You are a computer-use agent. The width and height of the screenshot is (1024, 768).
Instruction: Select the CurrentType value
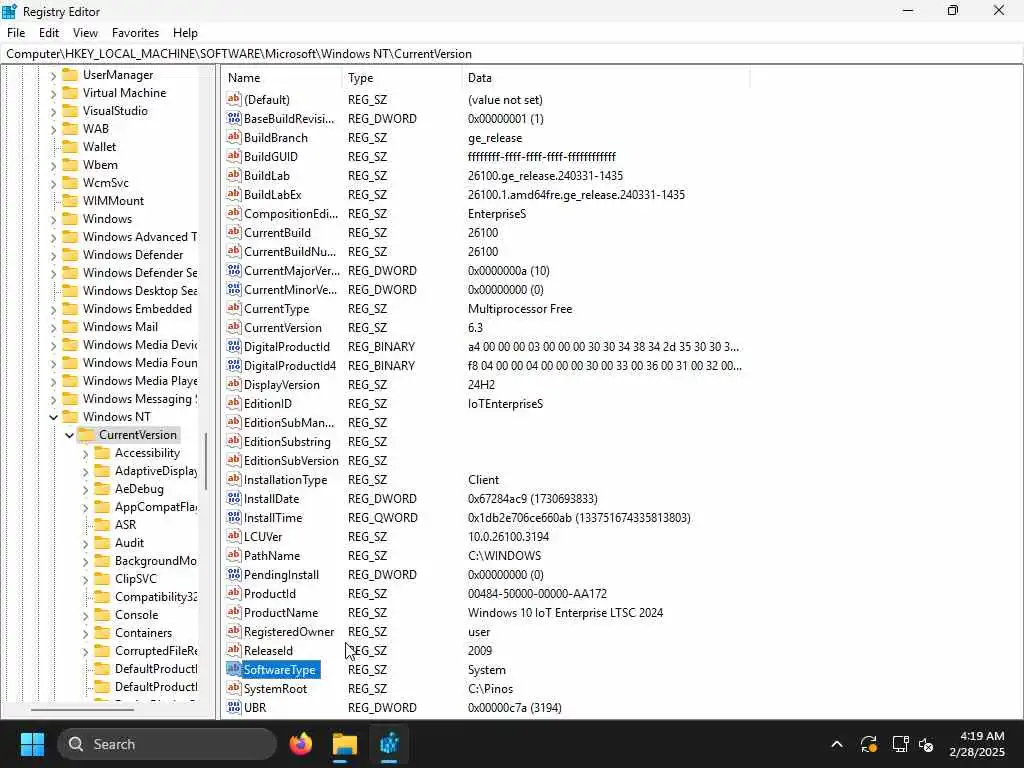(276, 308)
